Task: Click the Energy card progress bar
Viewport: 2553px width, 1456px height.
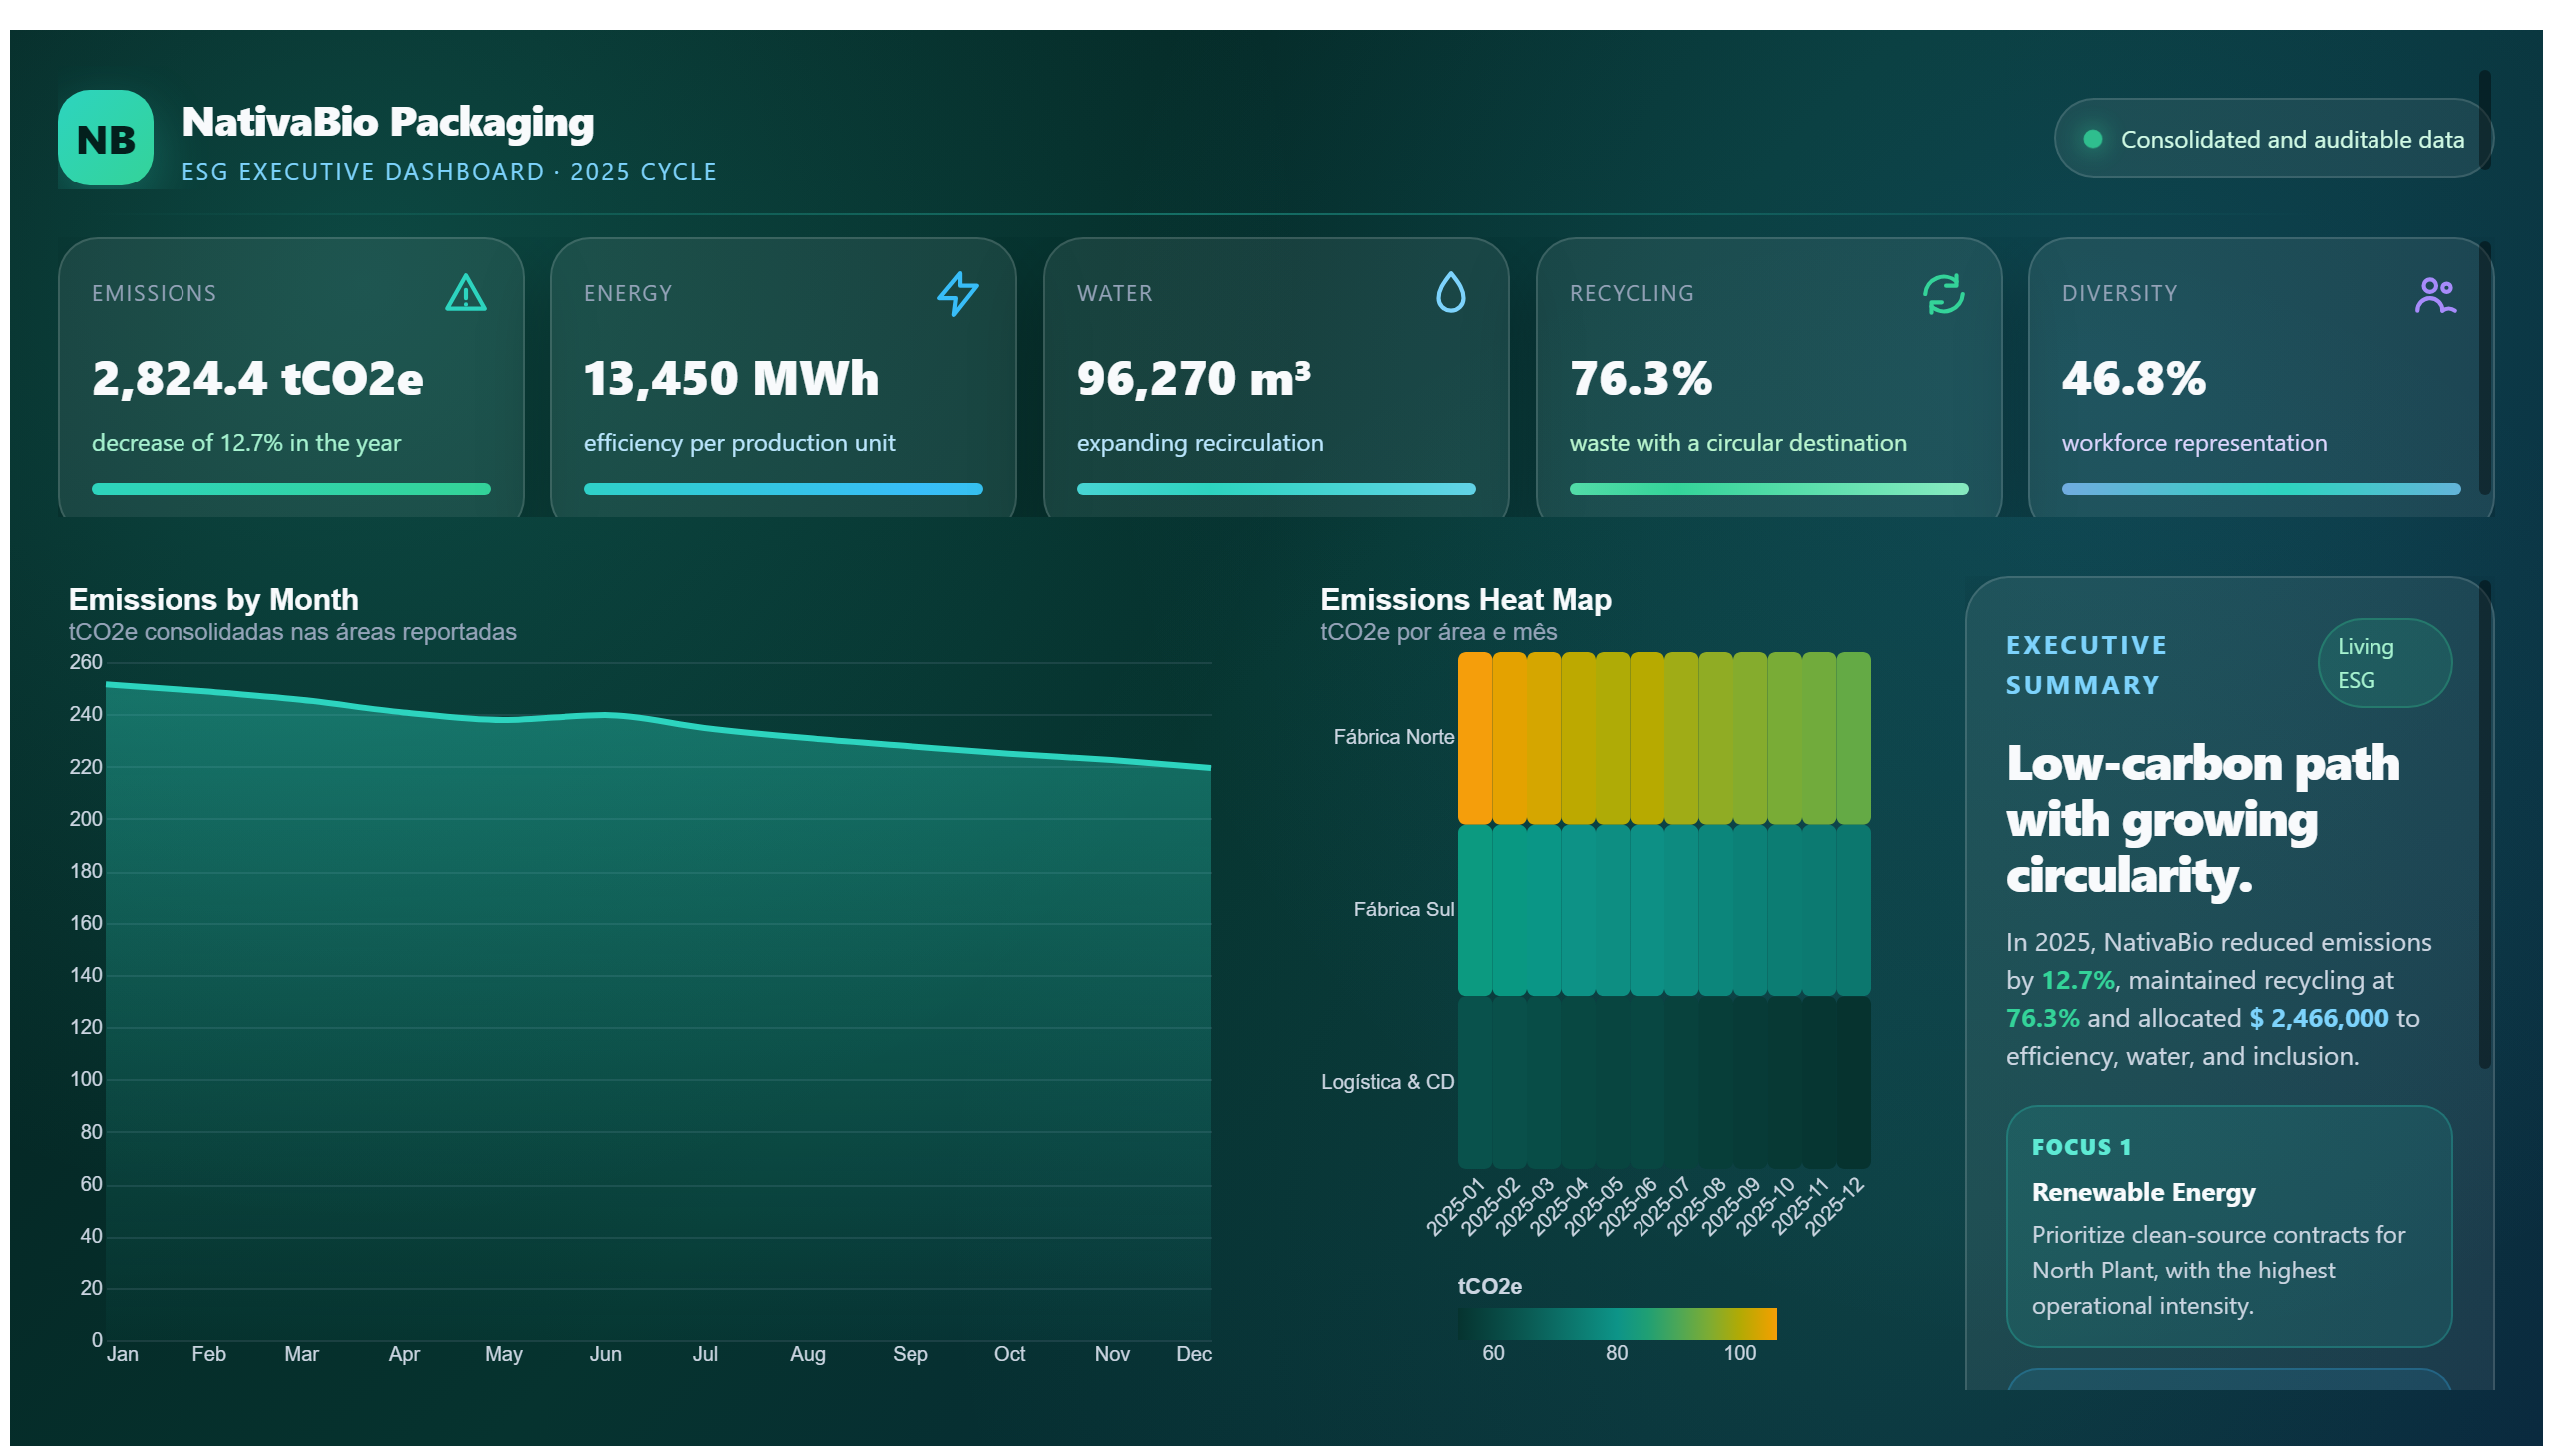Action: coord(783,489)
